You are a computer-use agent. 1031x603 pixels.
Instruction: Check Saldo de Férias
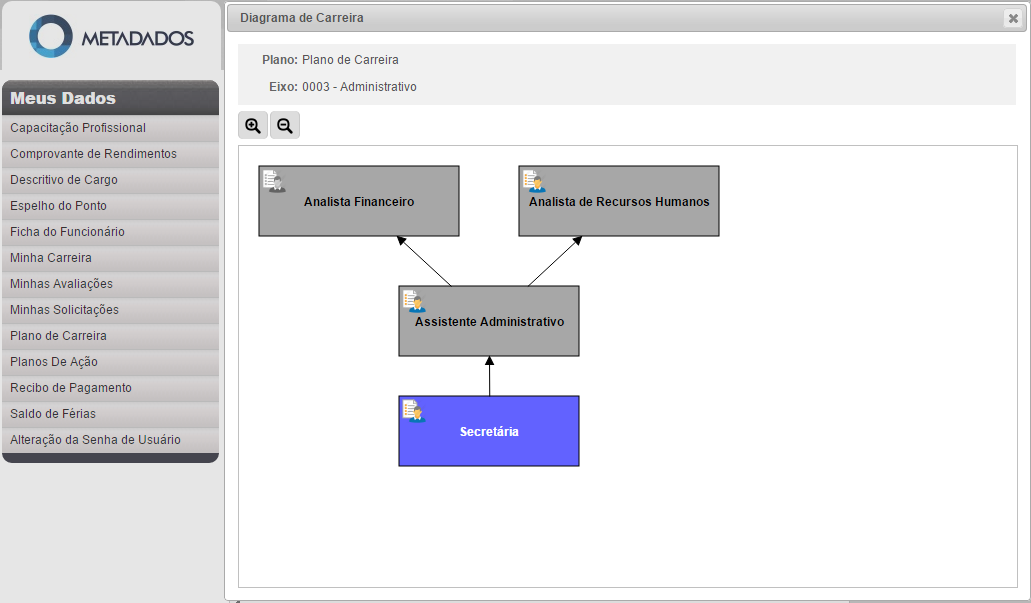[x=53, y=414]
